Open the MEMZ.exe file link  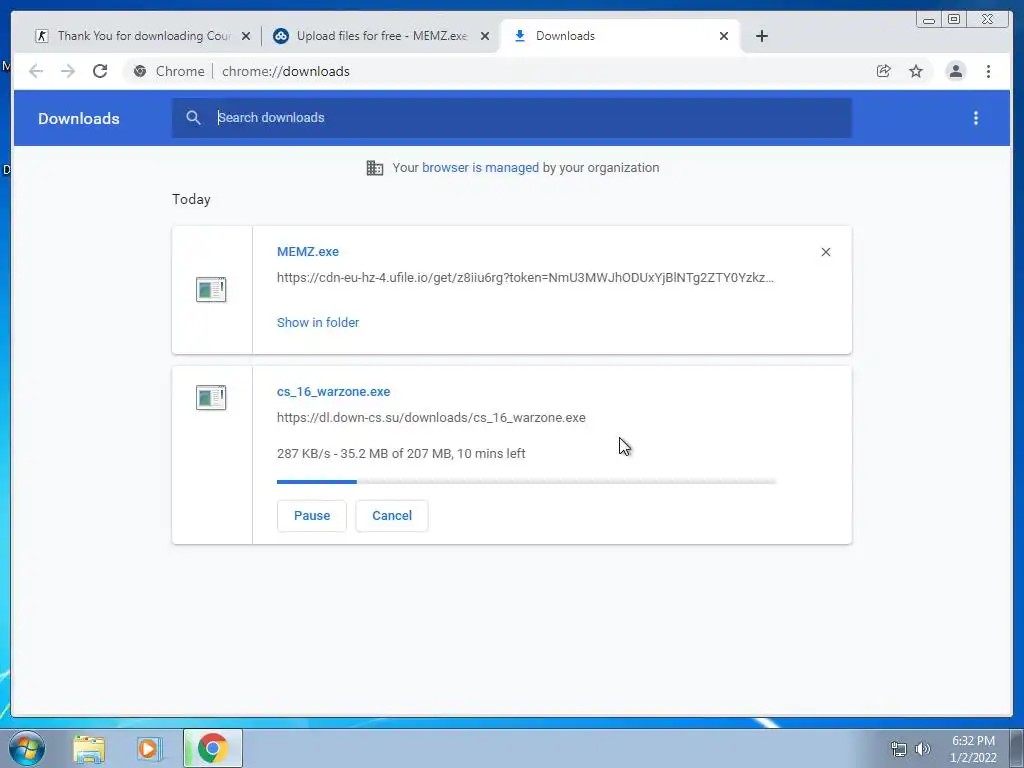[x=308, y=251]
